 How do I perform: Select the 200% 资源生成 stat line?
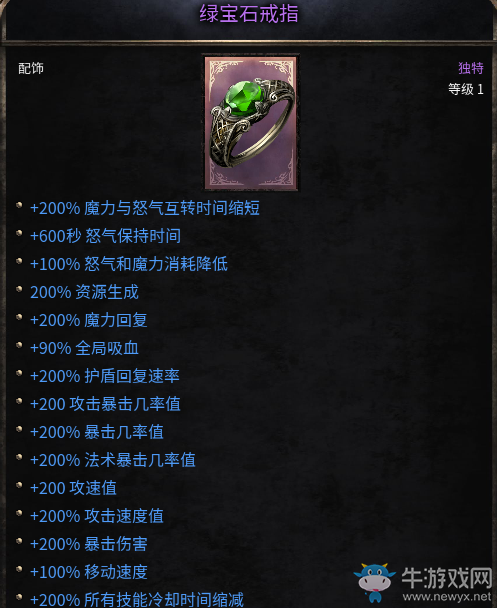pos(84,292)
